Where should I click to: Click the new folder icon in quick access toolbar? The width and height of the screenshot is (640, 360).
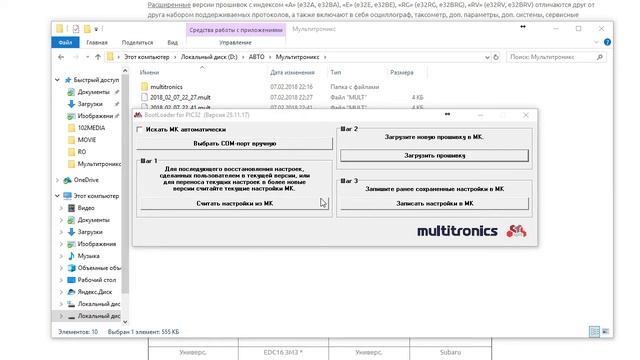point(87,29)
